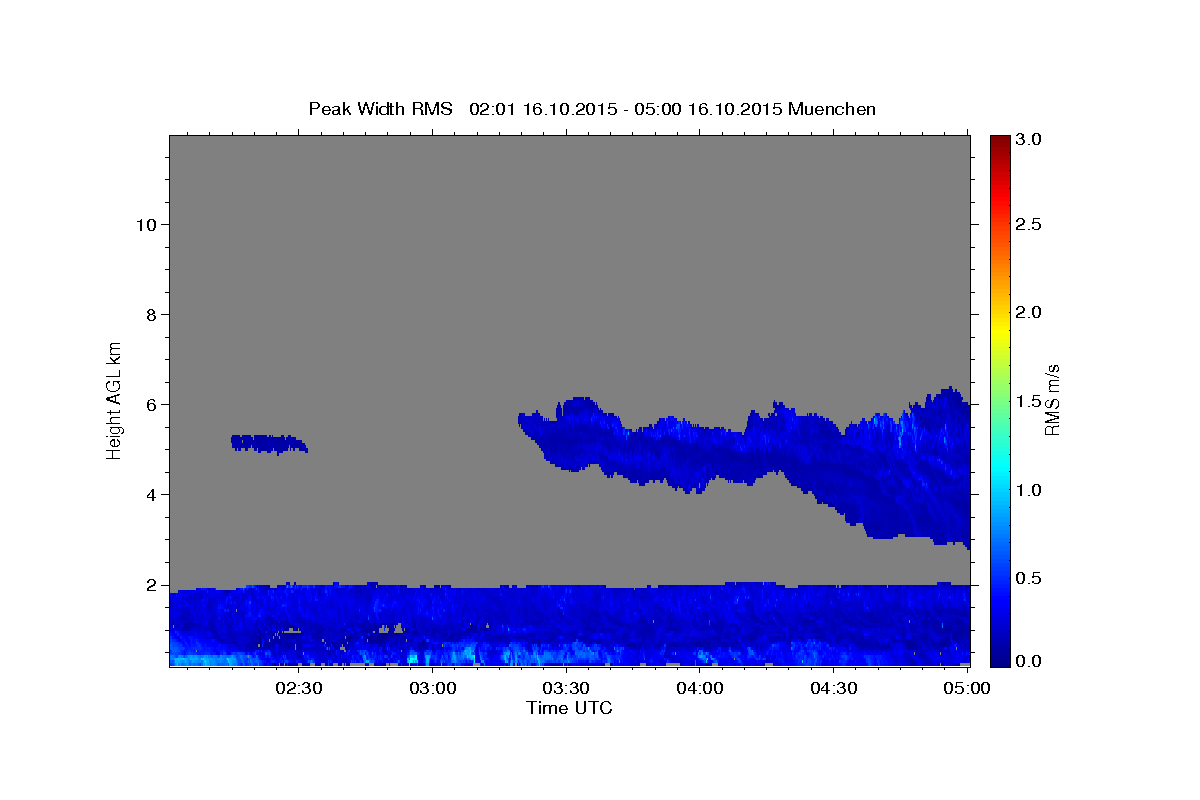Click the 03:00 time tick label
Viewport: 1200px width, 800px height.
click(x=433, y=688)
